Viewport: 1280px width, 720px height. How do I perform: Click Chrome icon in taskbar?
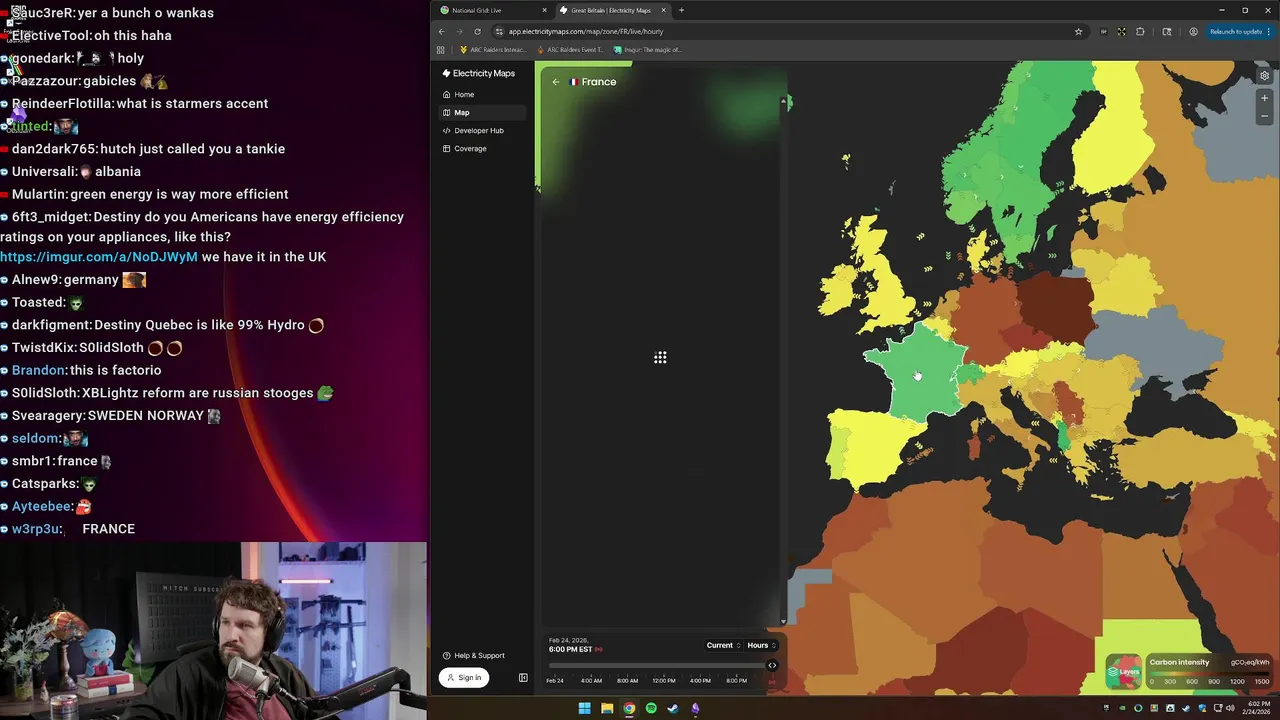pyautogui.click(x=629, y=708)
